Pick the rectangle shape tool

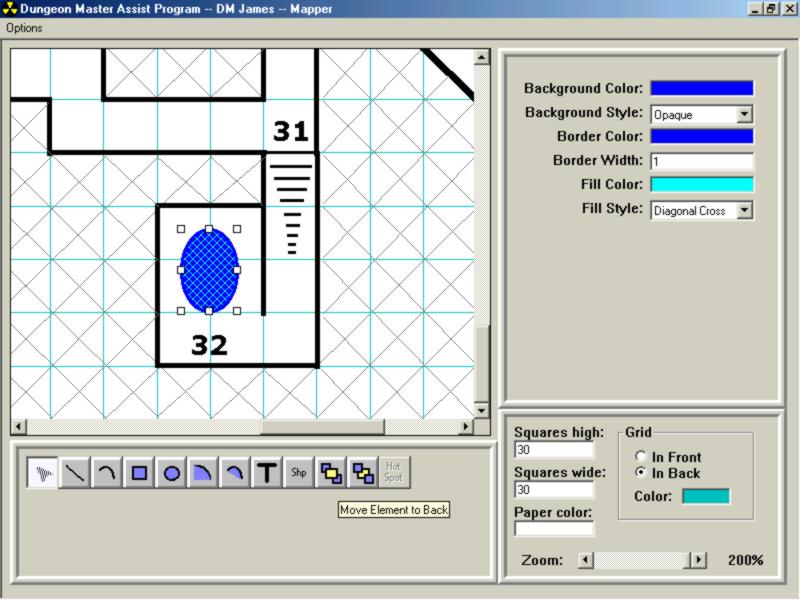139,474
